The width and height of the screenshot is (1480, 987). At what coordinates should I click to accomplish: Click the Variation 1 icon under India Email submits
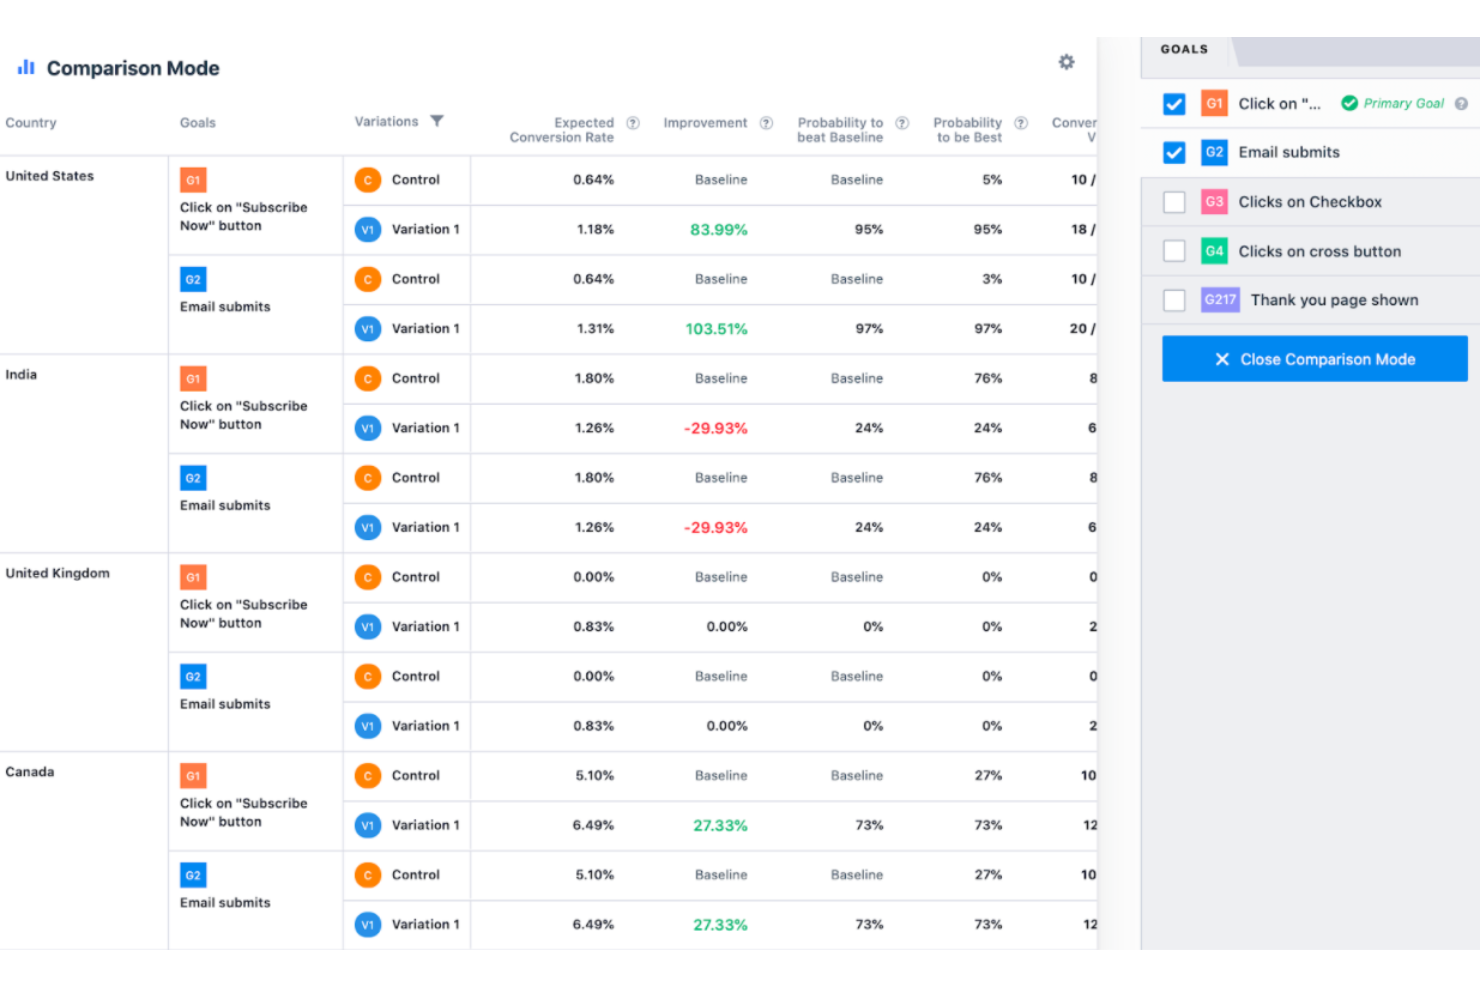click(367, 527)
